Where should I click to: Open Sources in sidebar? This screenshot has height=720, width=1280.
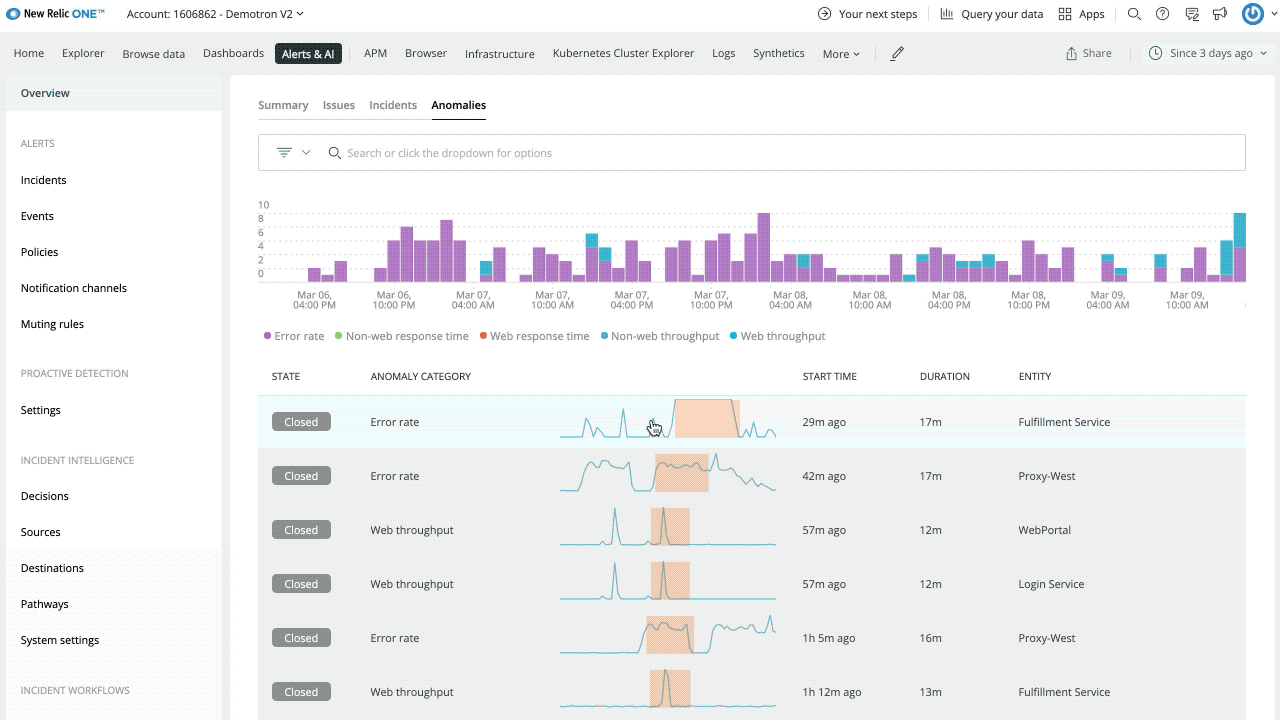click(x=40, y=532)
